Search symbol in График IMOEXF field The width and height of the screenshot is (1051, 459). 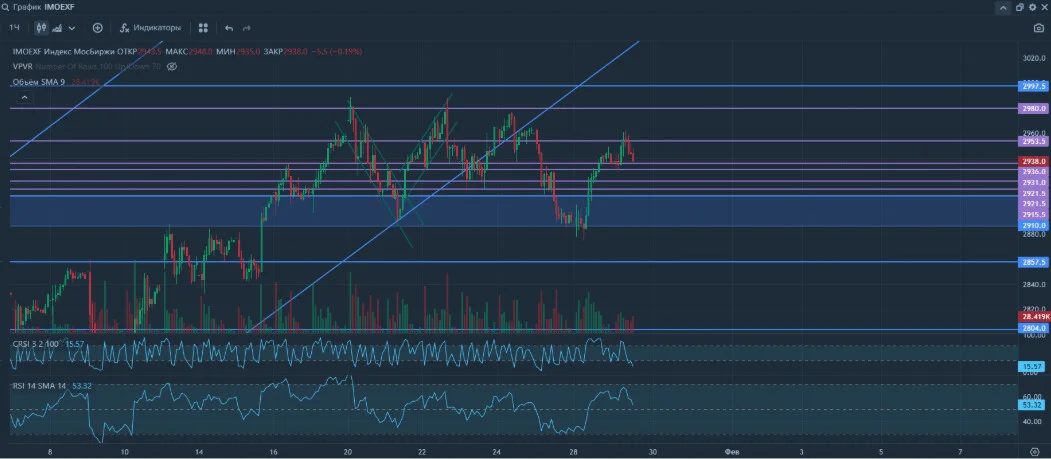38,7
